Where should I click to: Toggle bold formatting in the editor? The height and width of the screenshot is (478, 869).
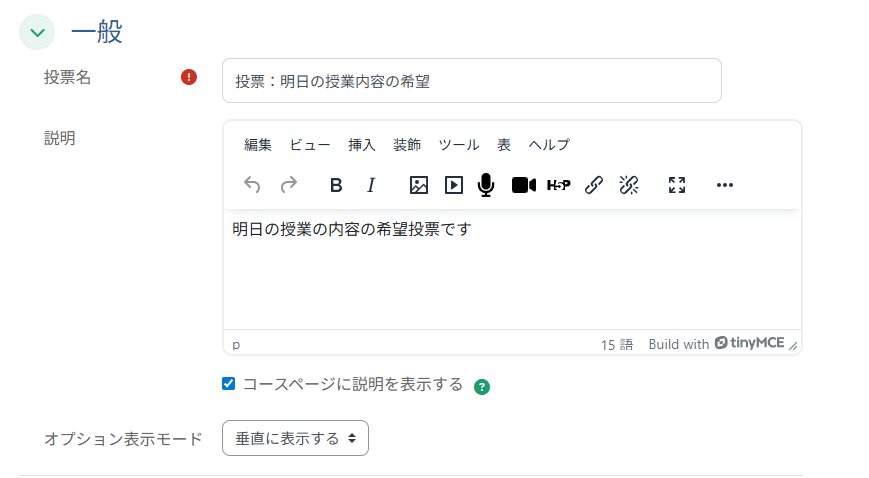[x=336, y=185]
